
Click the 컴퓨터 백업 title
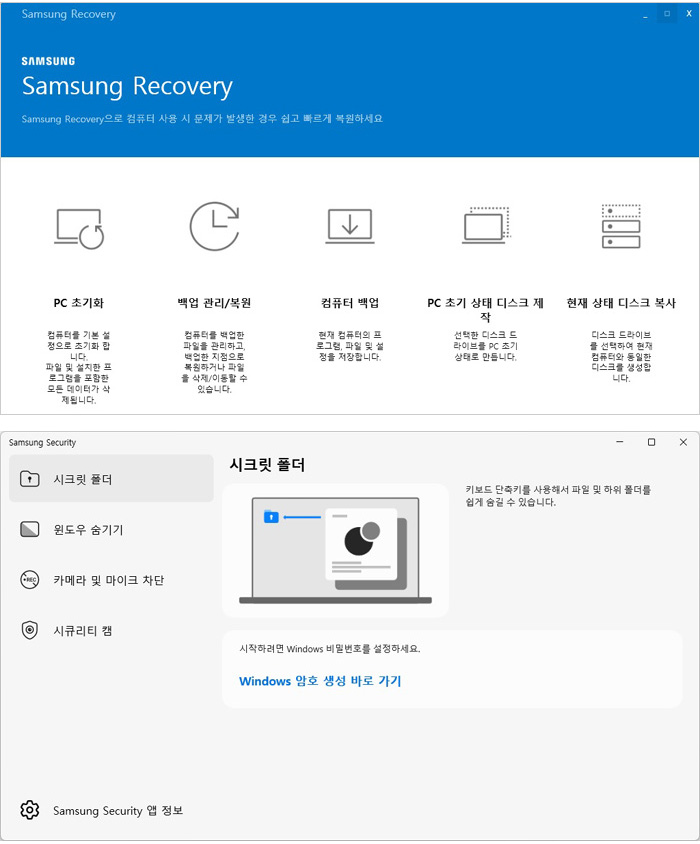pyautogui.click(x=350, y=303)
